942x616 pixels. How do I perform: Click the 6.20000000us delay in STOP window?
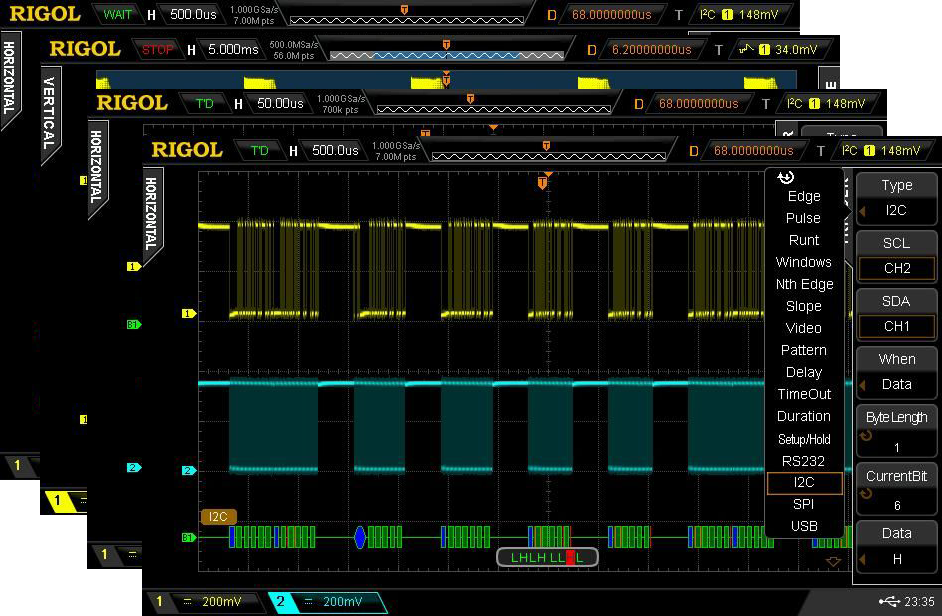pyautogui.click(x=652, y=50)
